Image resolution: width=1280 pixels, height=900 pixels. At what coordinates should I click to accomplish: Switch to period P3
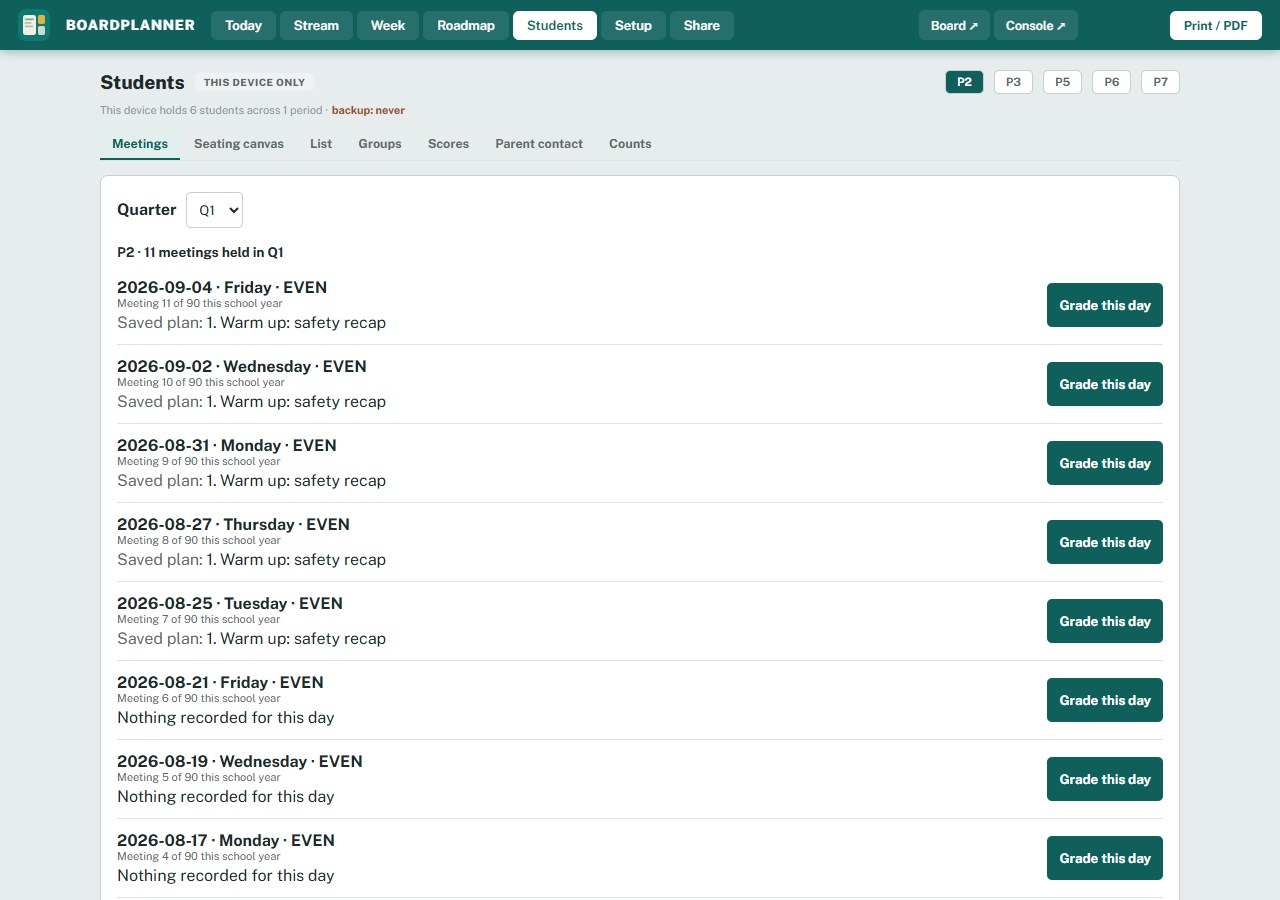click(1013, 82)
